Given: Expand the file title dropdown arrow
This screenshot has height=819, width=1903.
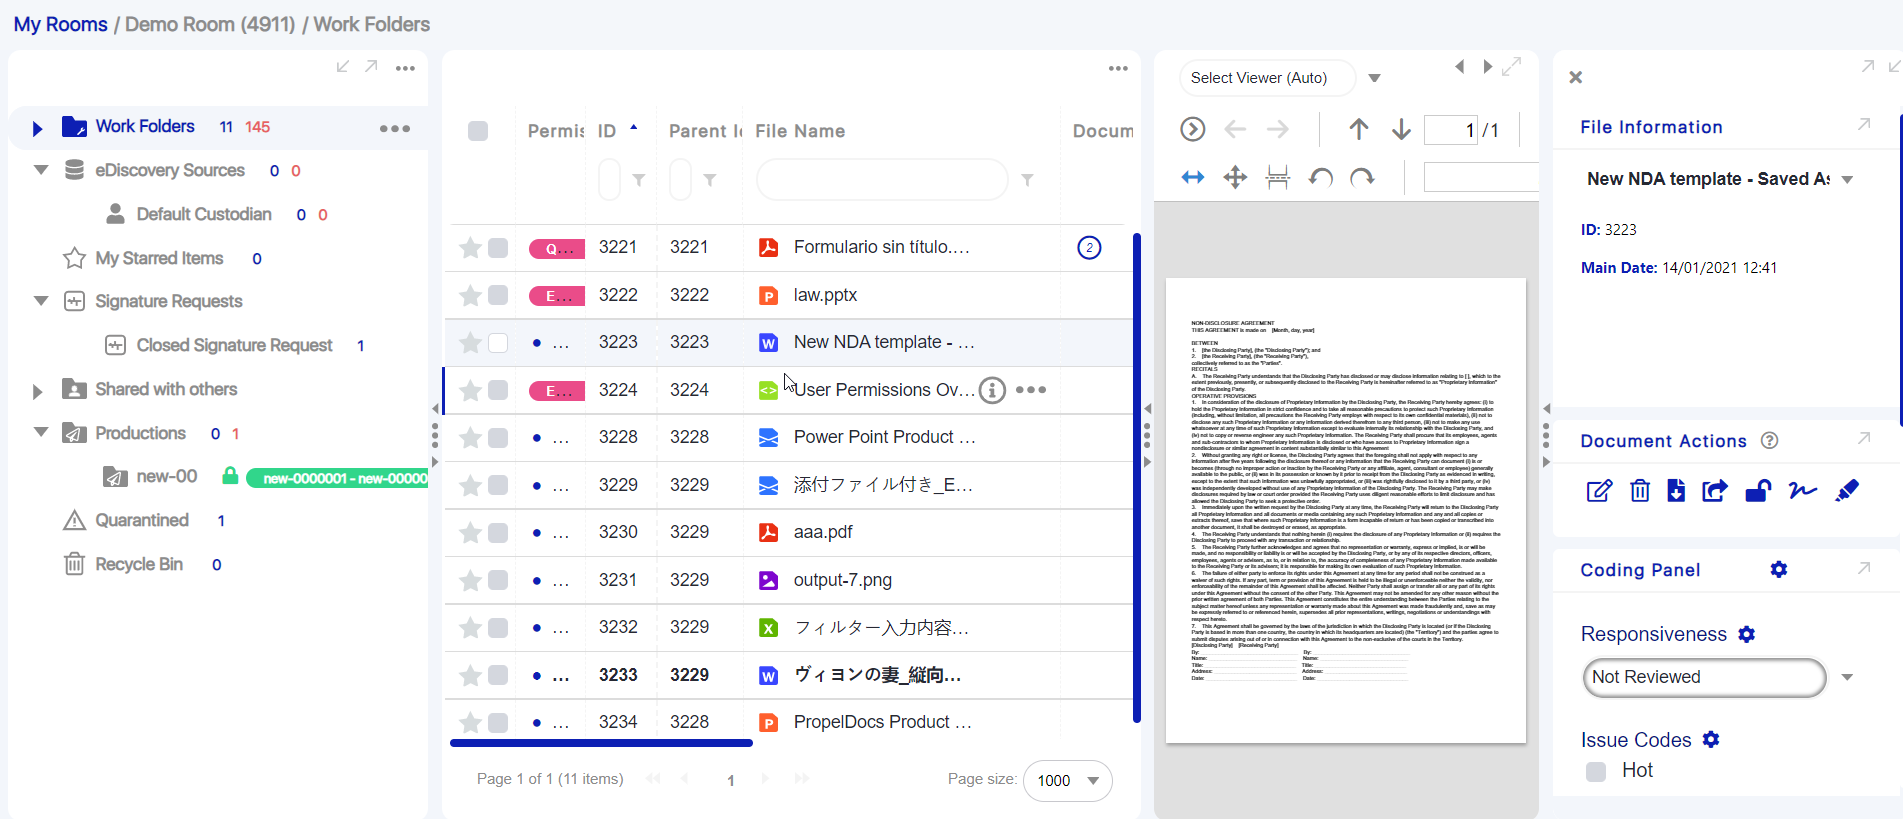Looking at the screenshot, I should coord(1847,180).
